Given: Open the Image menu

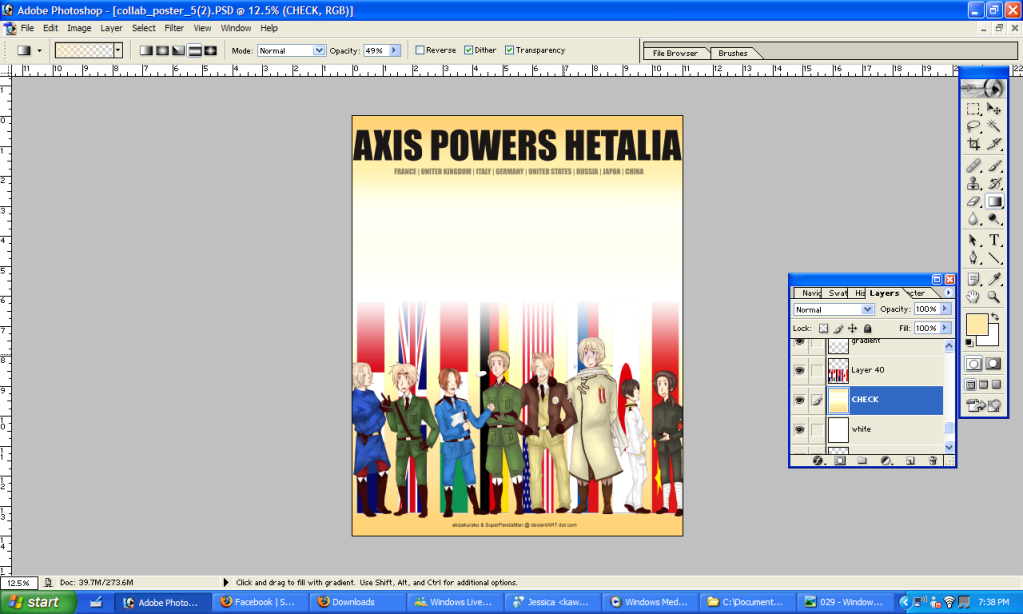Looking at the screenshot, I should 79,28.
